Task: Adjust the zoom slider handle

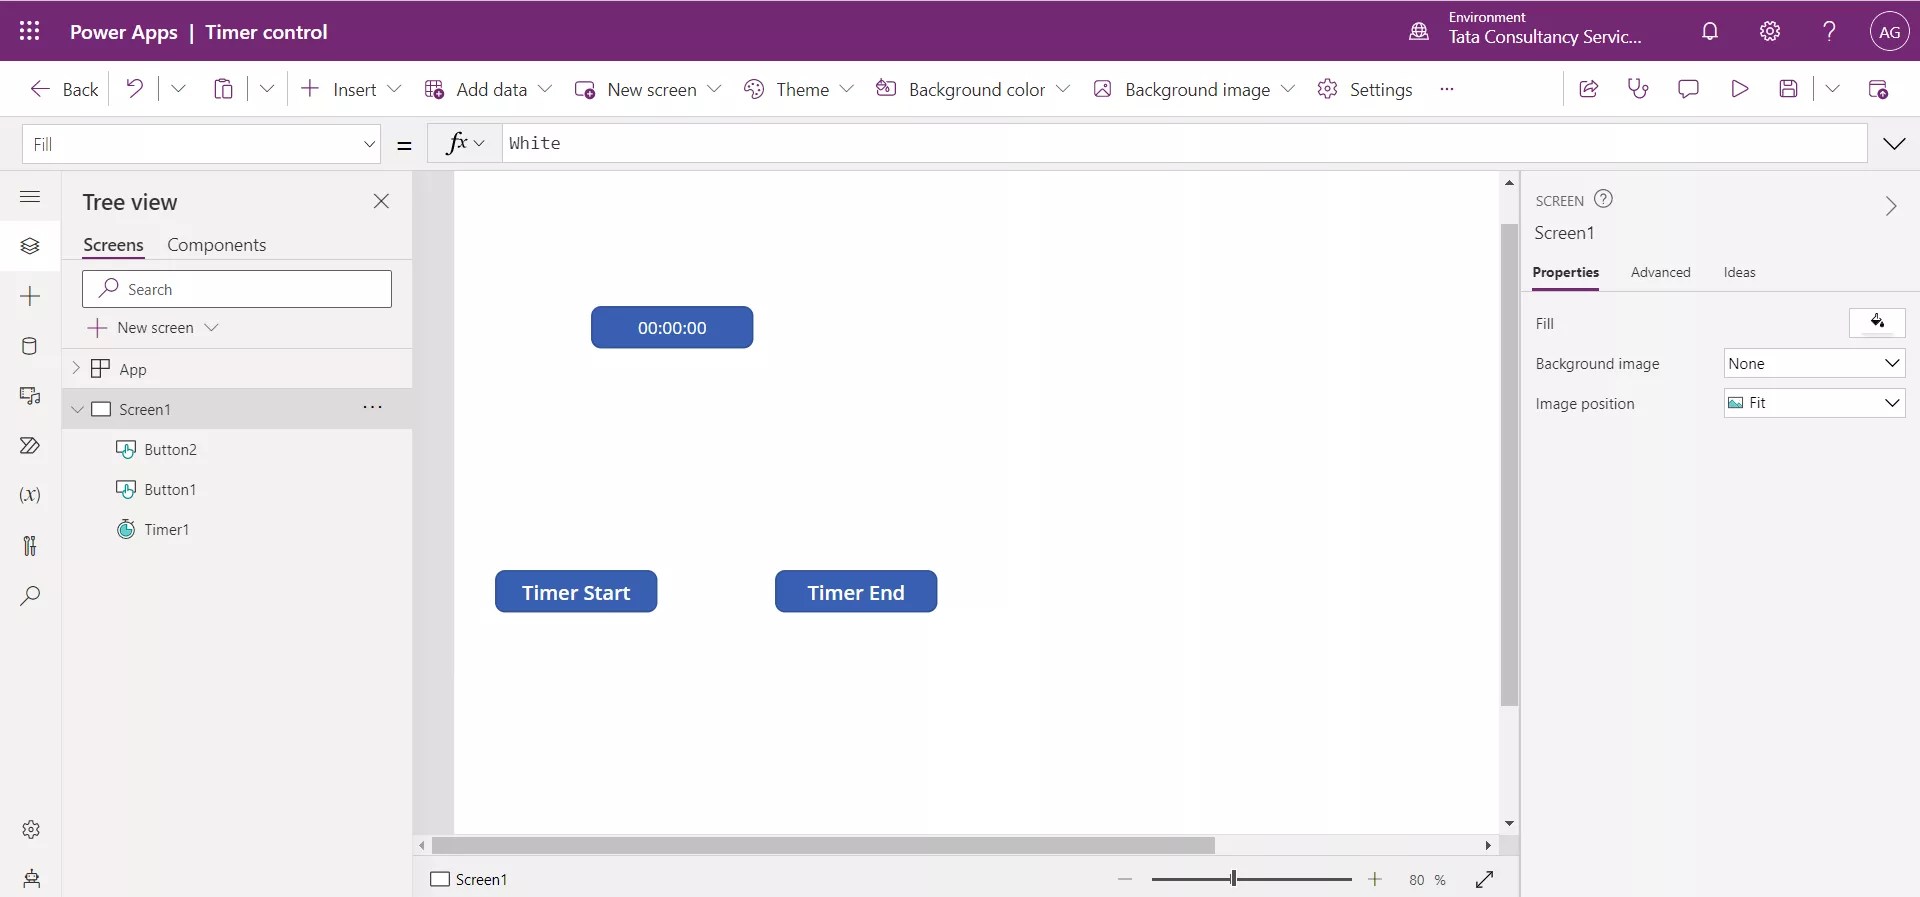Action: pos(1233,878)
